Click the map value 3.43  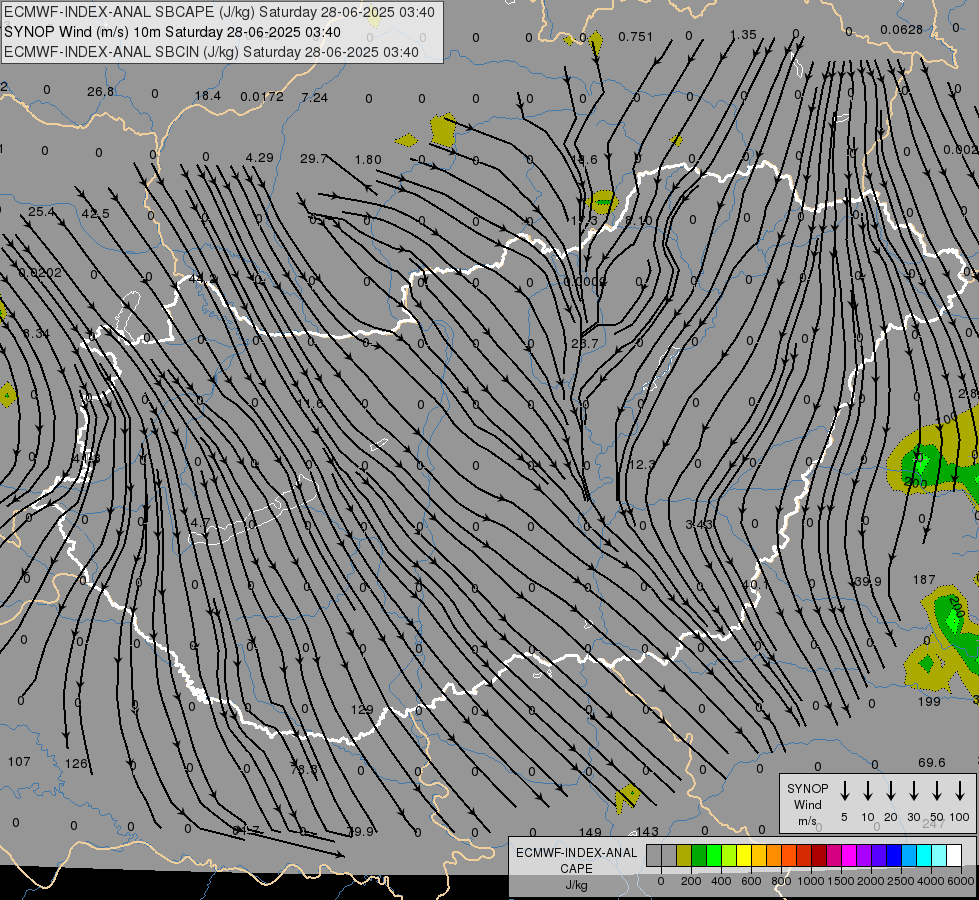coord(699,525)
